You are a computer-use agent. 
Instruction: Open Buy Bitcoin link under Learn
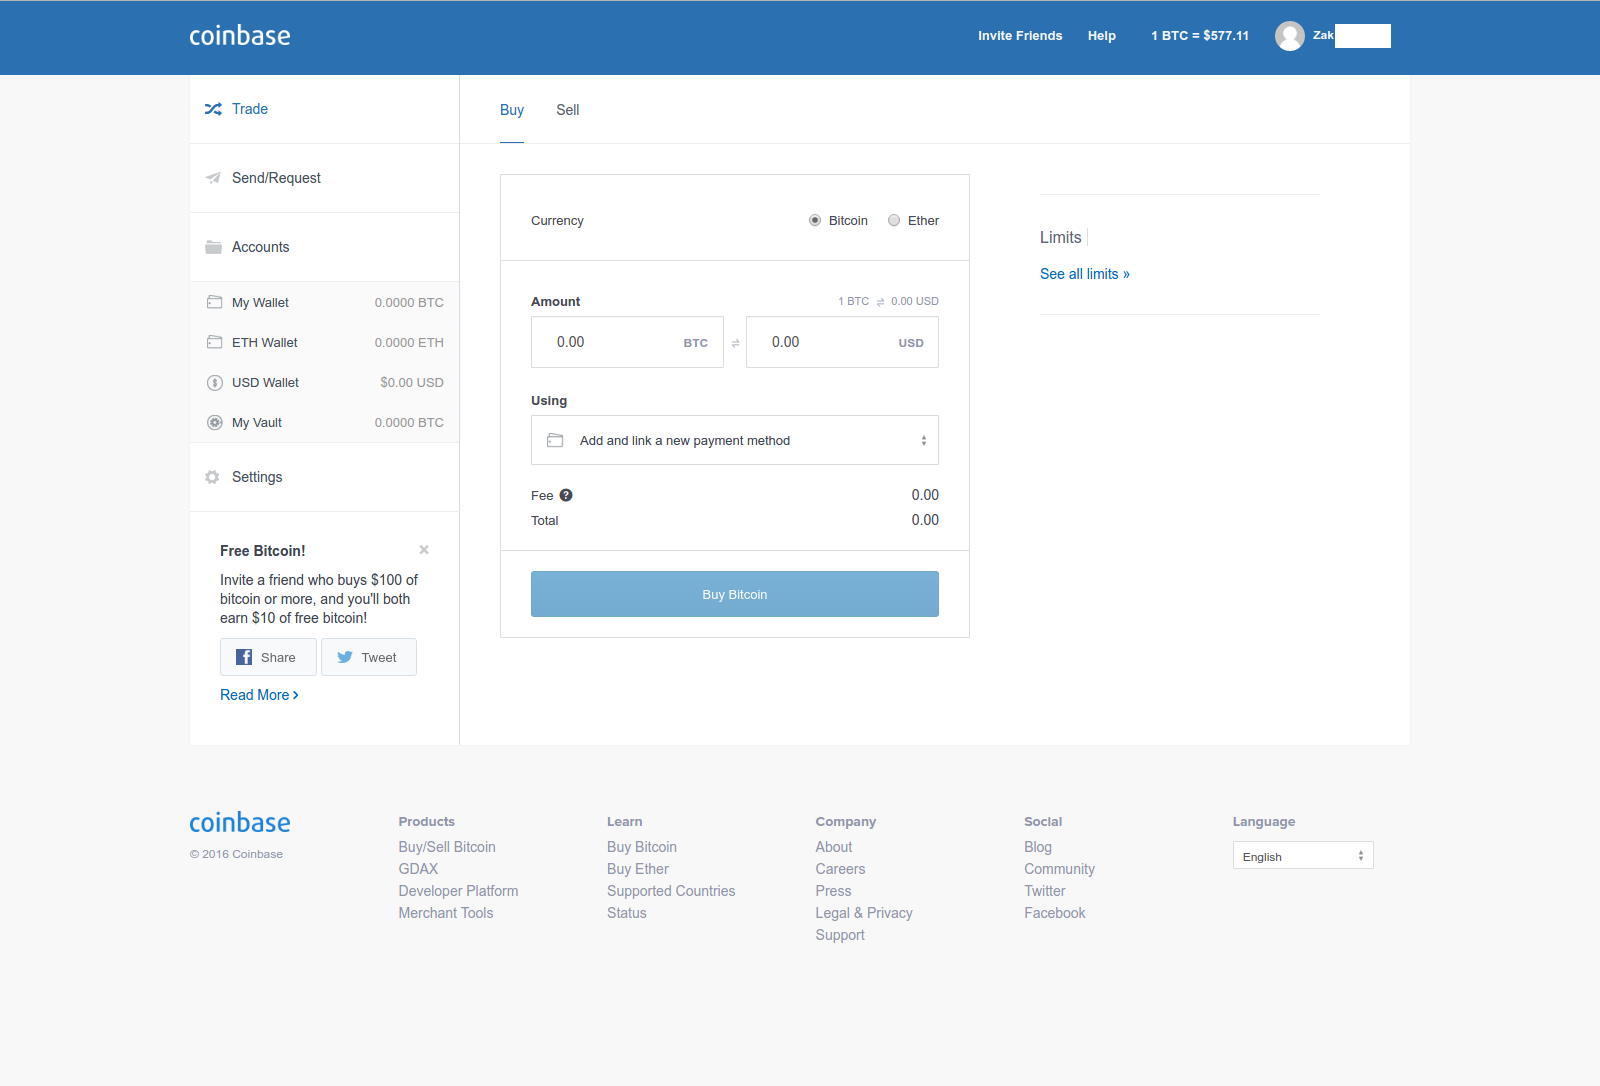coord(642,847)
